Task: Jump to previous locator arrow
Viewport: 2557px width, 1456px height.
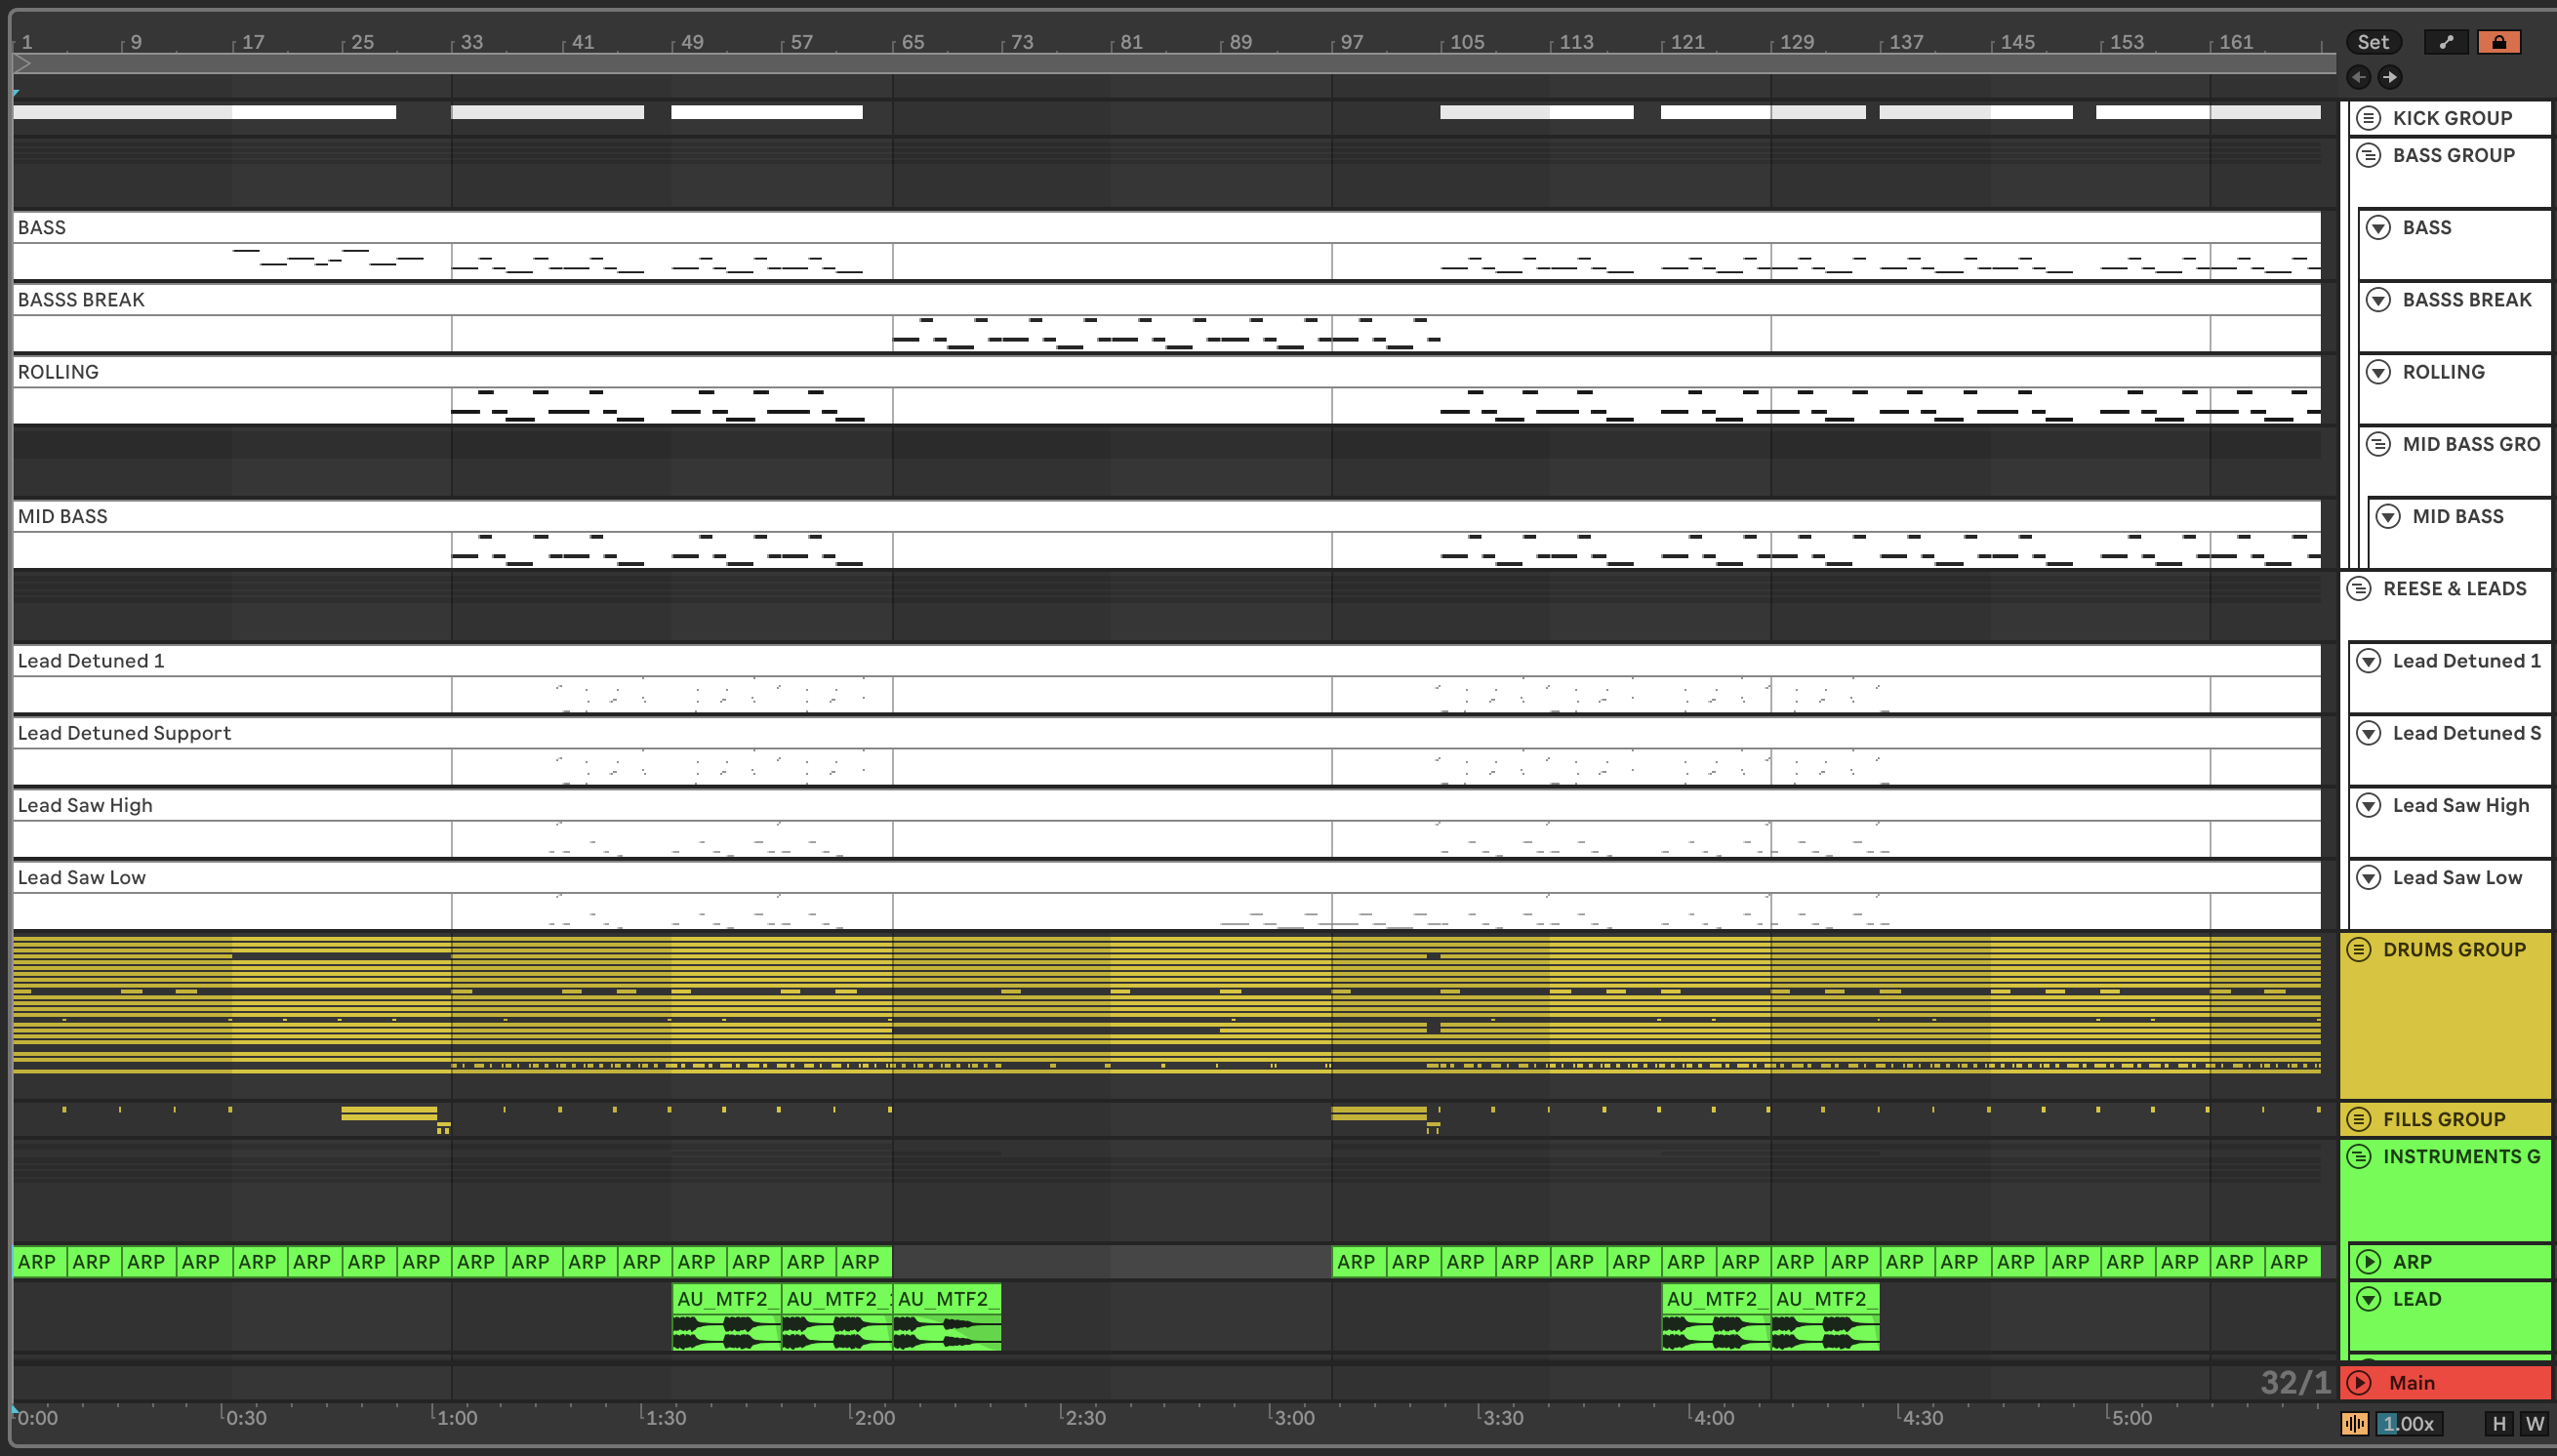Action: pyautogui.click(x=2358, y=77)
